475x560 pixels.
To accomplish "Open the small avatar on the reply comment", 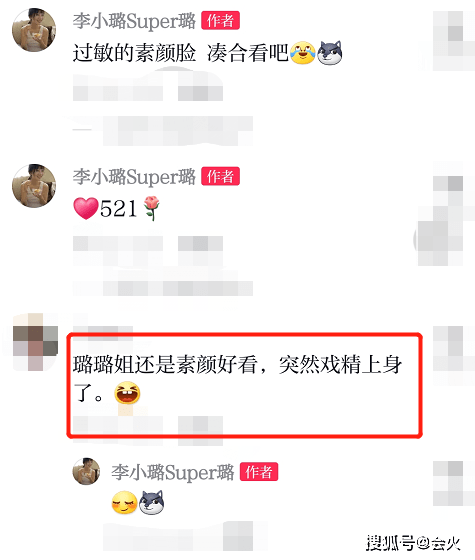I will coord(86,471).
